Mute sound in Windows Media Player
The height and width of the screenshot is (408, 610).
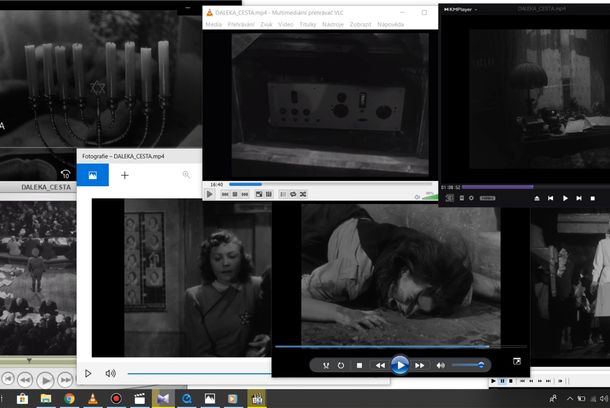[x=440, y=366]
